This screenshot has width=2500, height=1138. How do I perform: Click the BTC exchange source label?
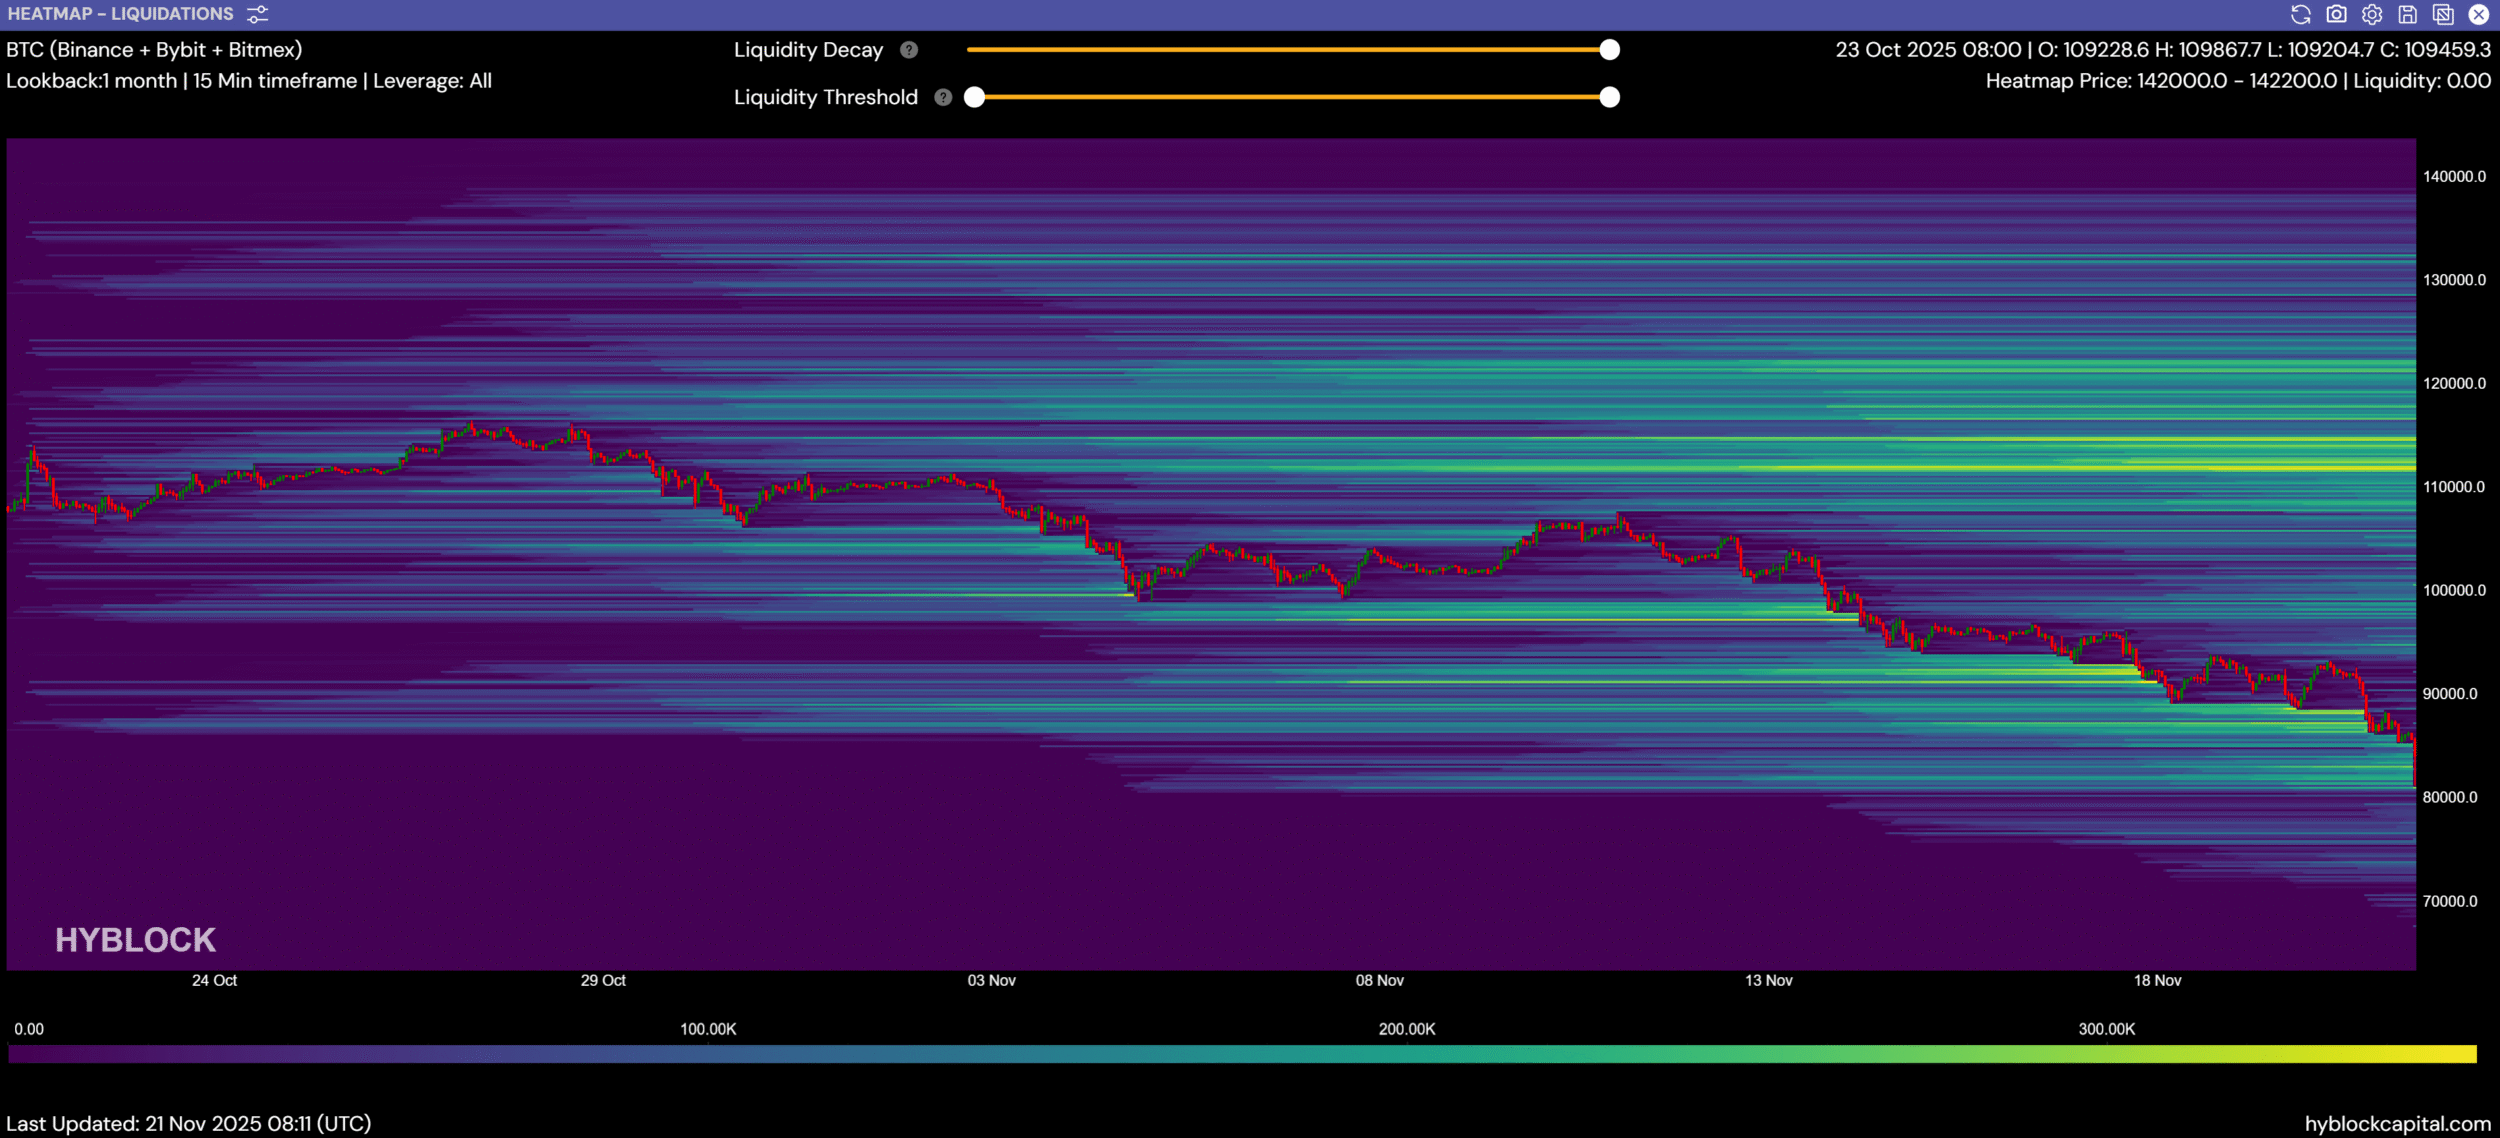point(154,50)
